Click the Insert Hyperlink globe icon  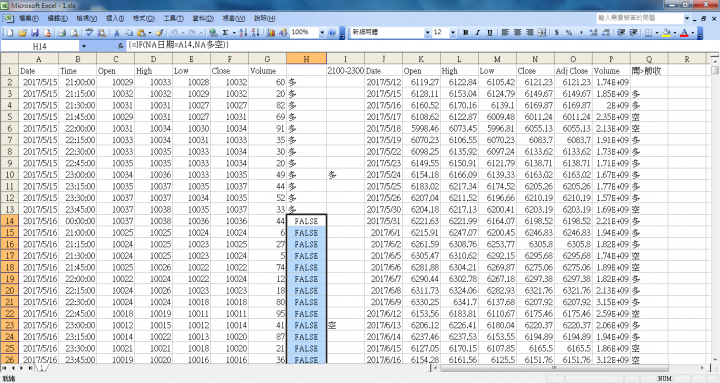pos(213,33)
